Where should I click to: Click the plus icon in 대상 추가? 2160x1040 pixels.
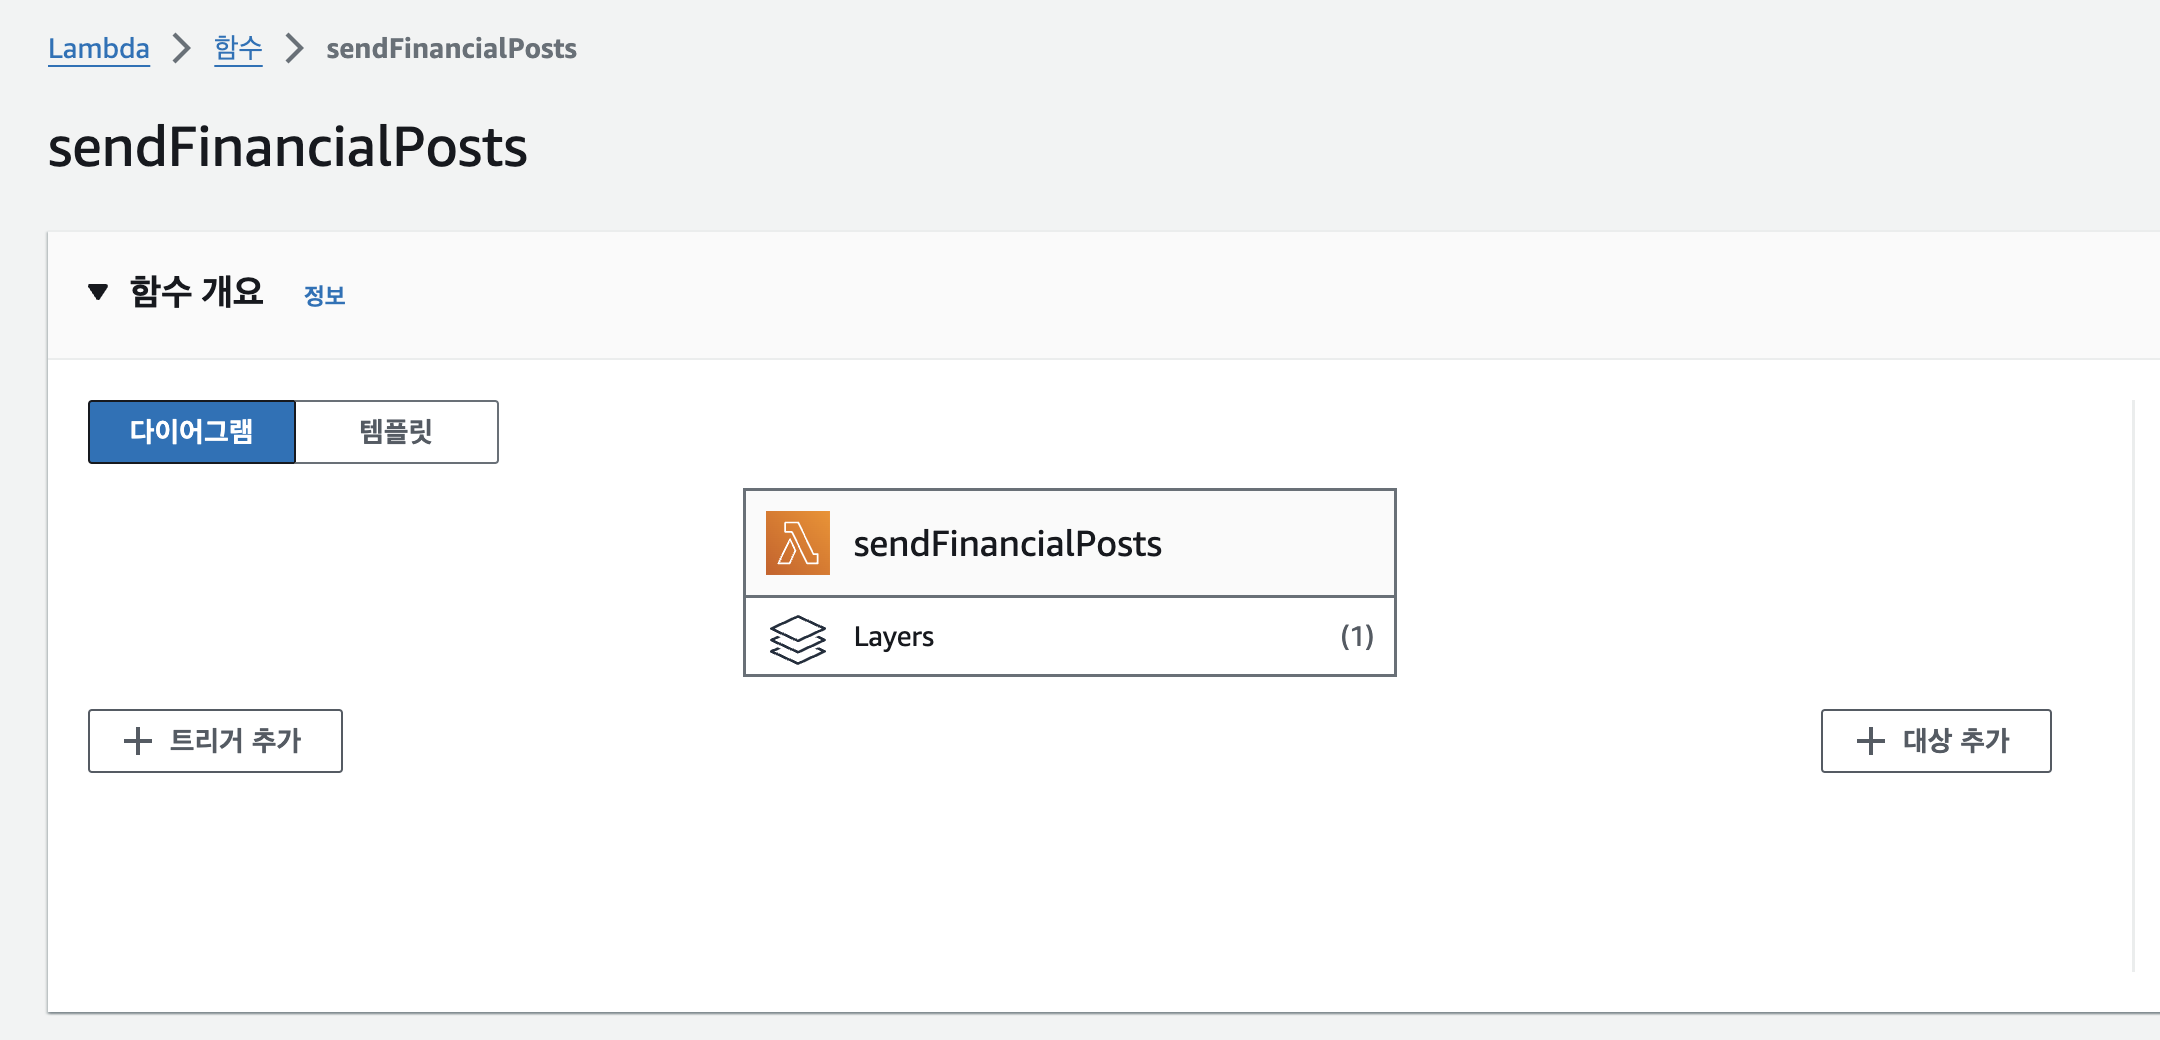(1871, 741)
